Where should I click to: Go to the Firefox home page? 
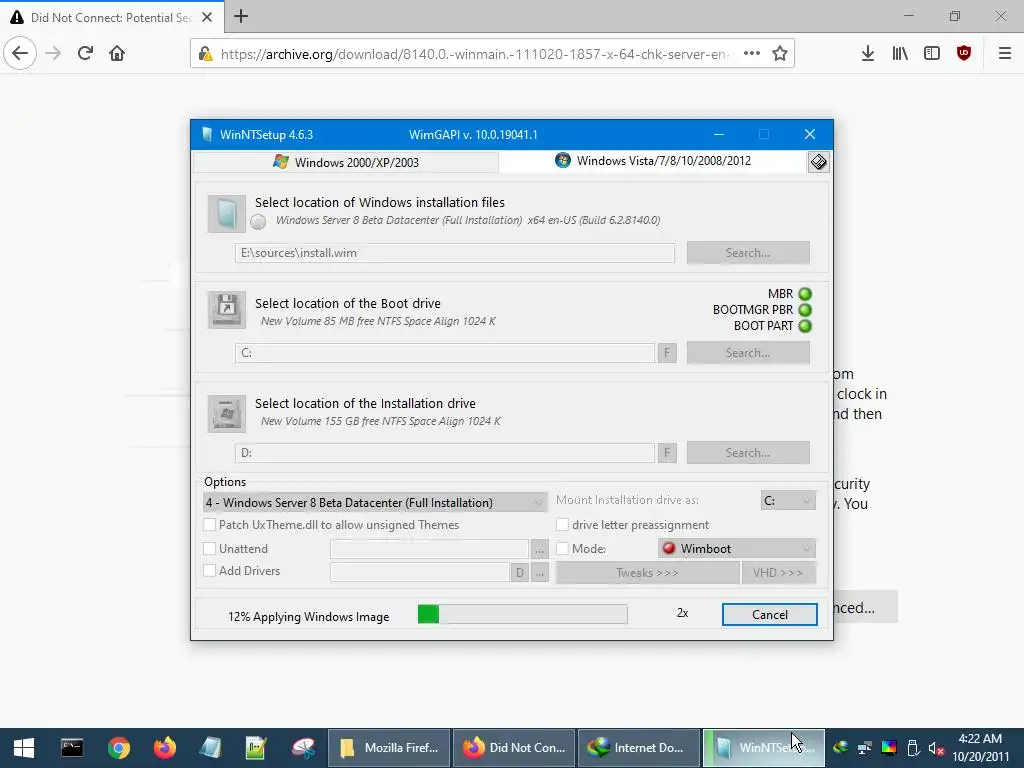coord(117,54)
